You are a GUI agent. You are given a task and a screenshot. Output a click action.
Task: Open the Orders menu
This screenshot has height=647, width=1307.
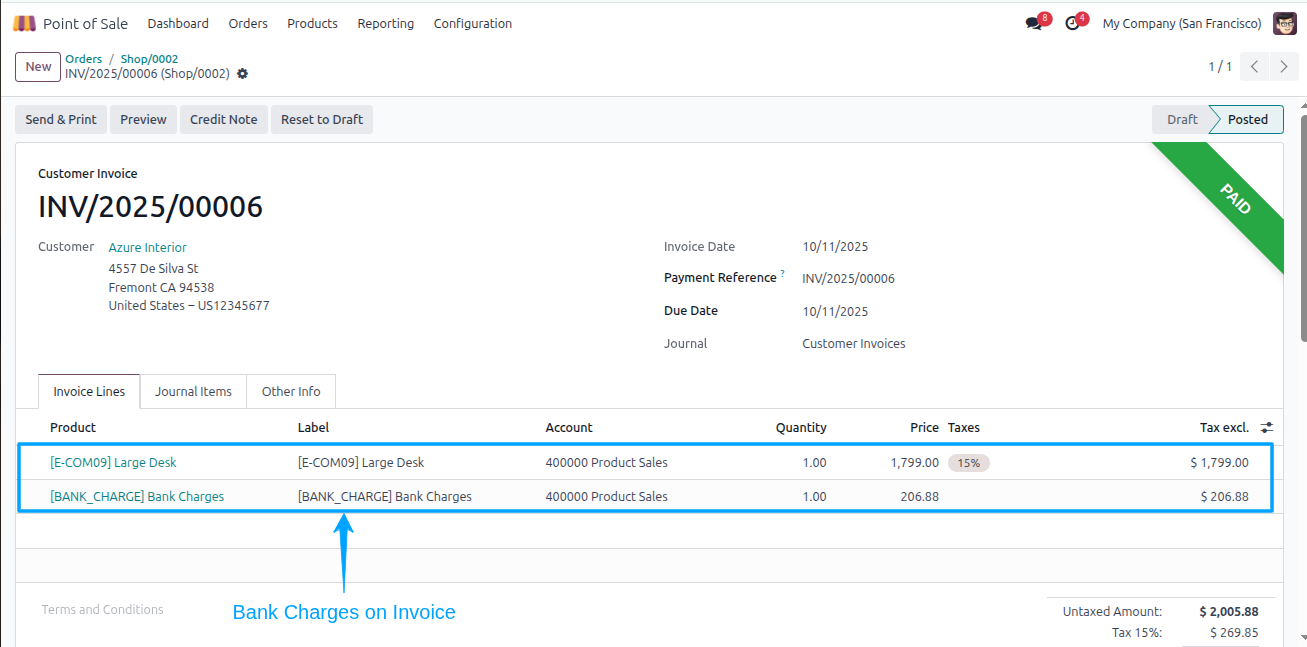click(x=248, y=23)
